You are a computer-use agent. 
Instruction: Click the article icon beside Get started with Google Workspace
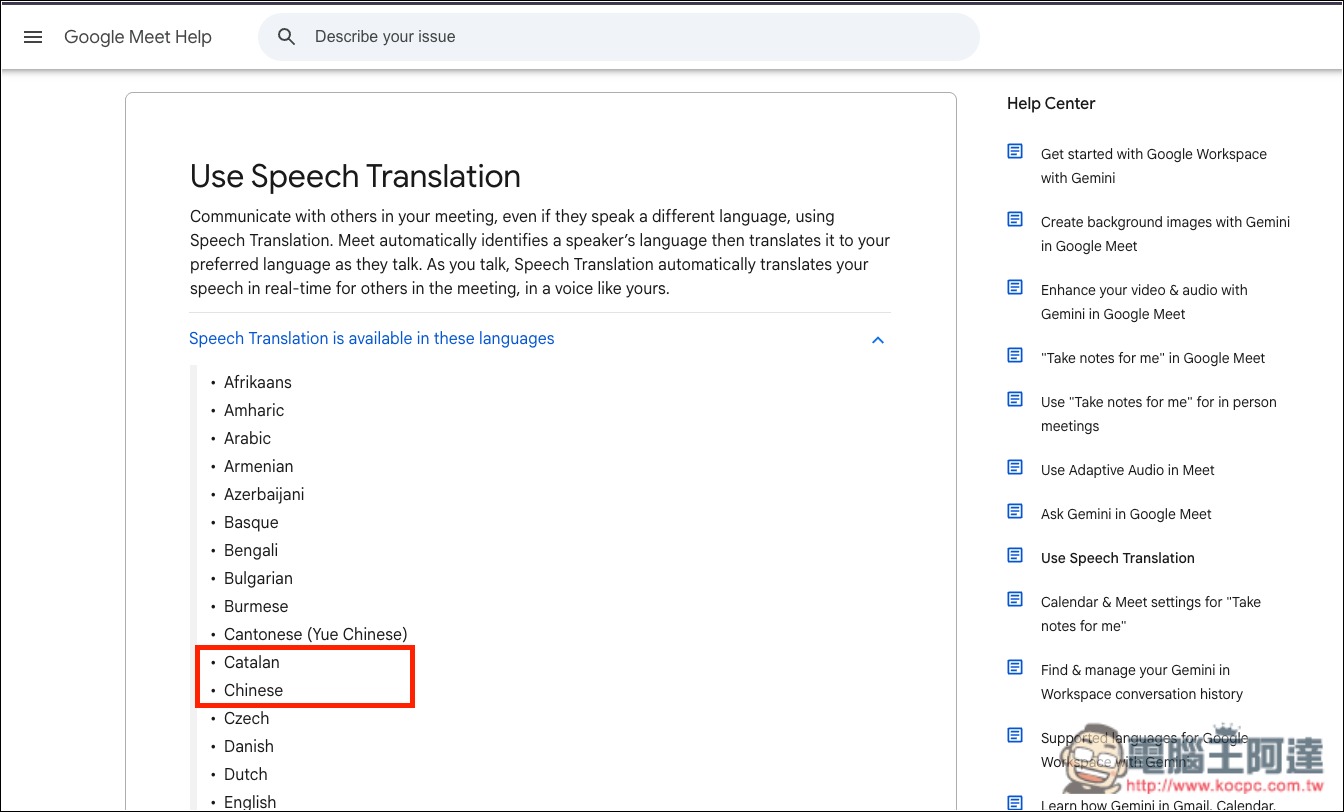[1015, 152]
